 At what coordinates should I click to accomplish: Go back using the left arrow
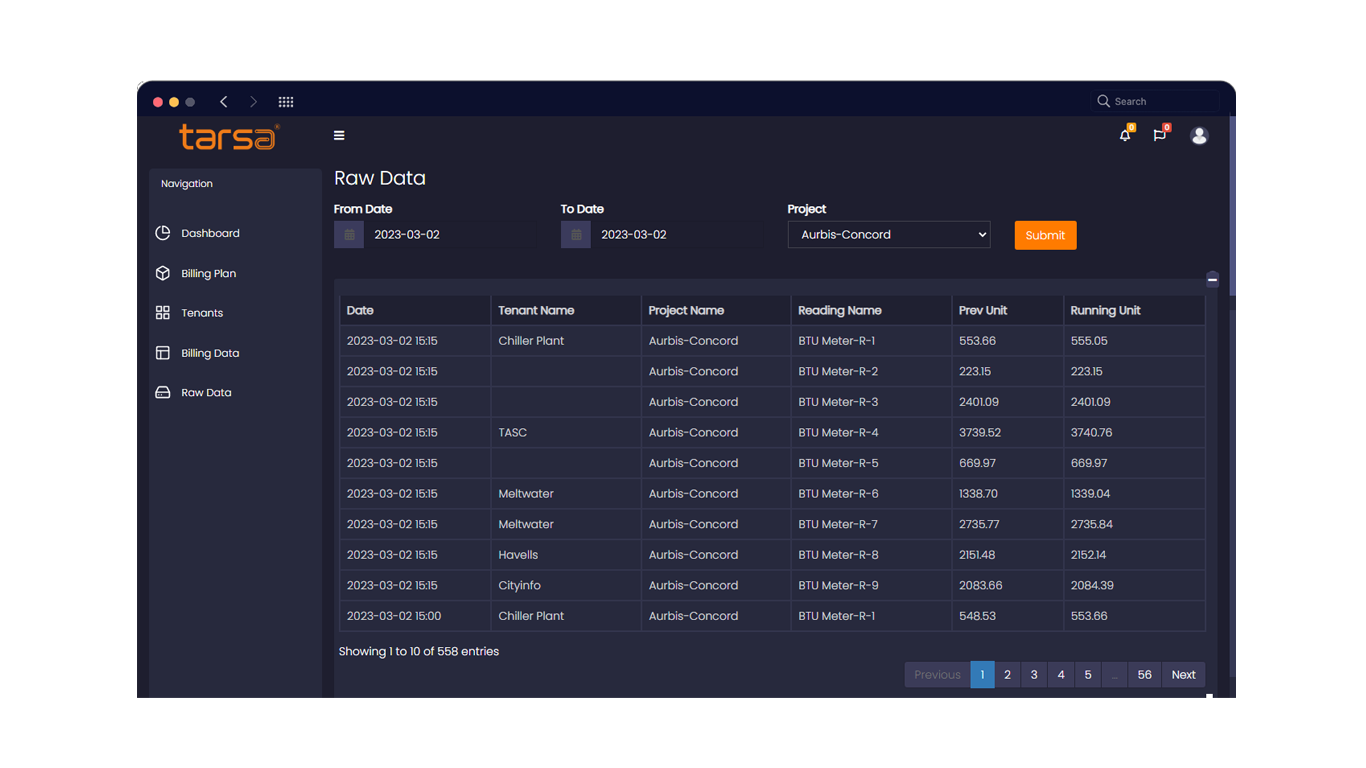click(224, 102)
